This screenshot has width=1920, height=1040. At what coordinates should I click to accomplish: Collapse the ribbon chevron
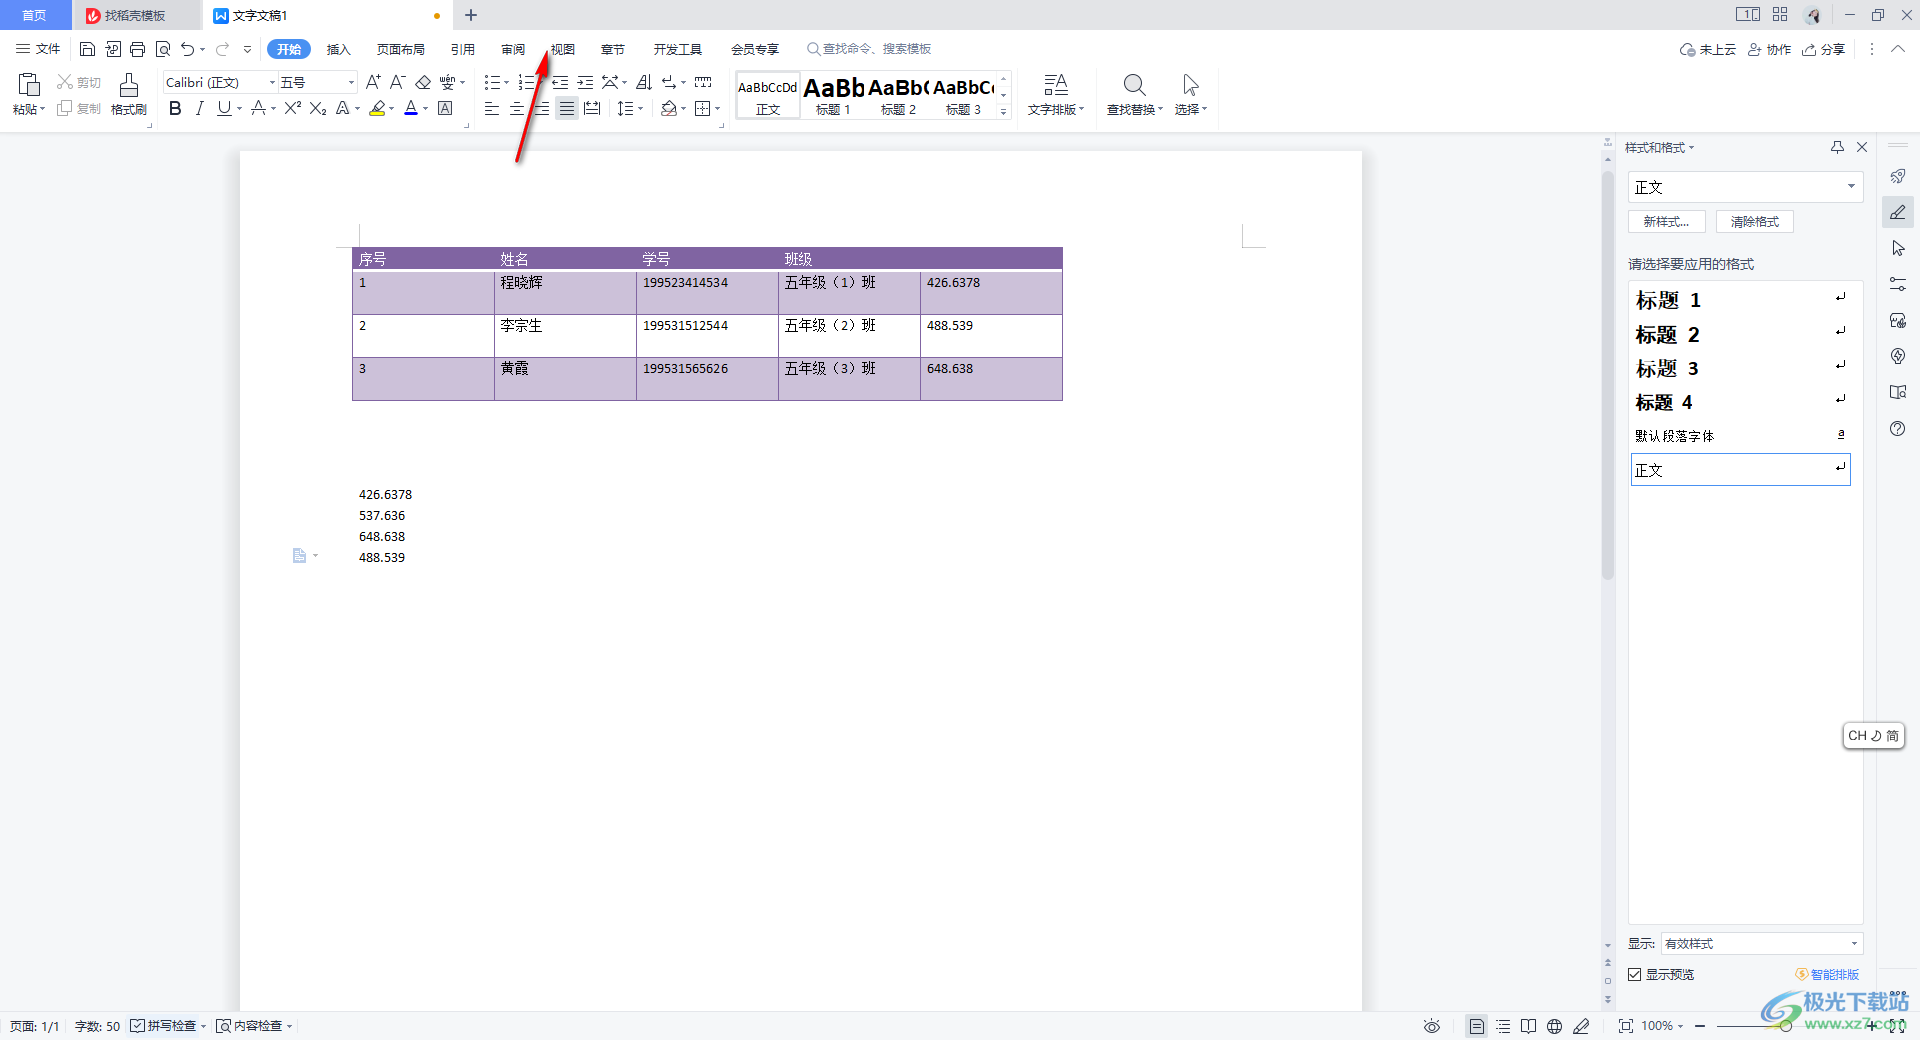pyautogui.click(x=1897, y=49)
